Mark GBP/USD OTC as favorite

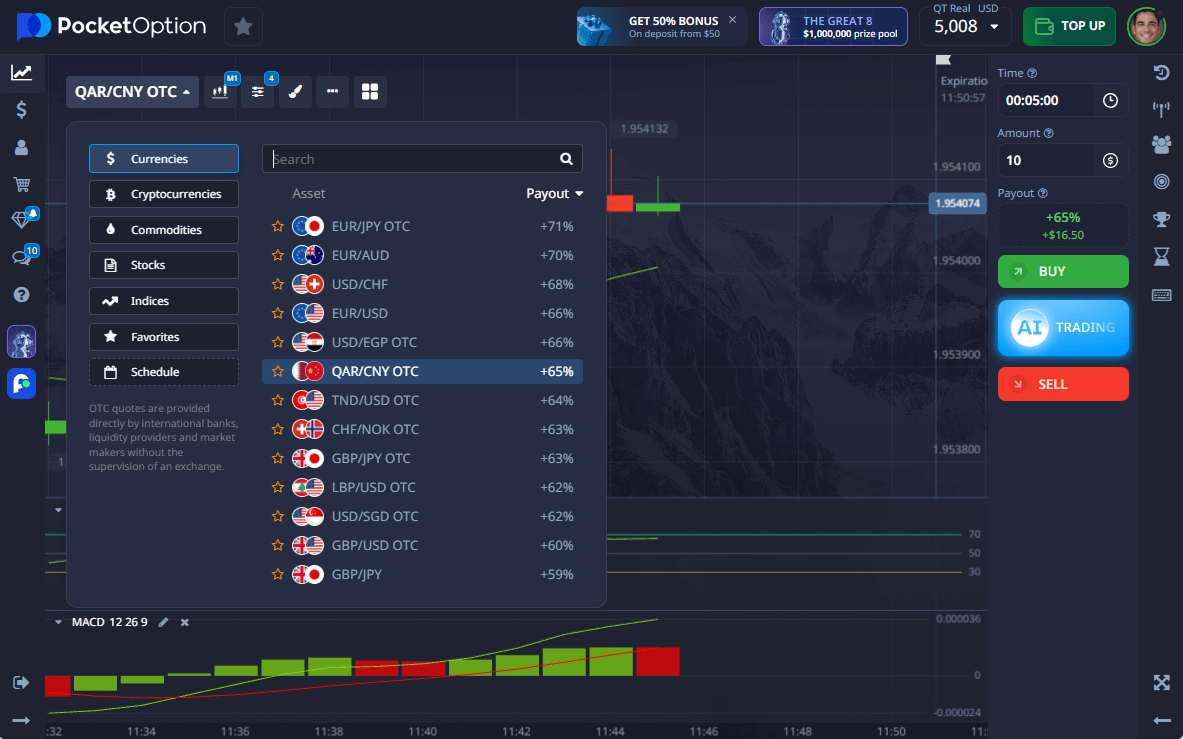click(x=278, y=546)
